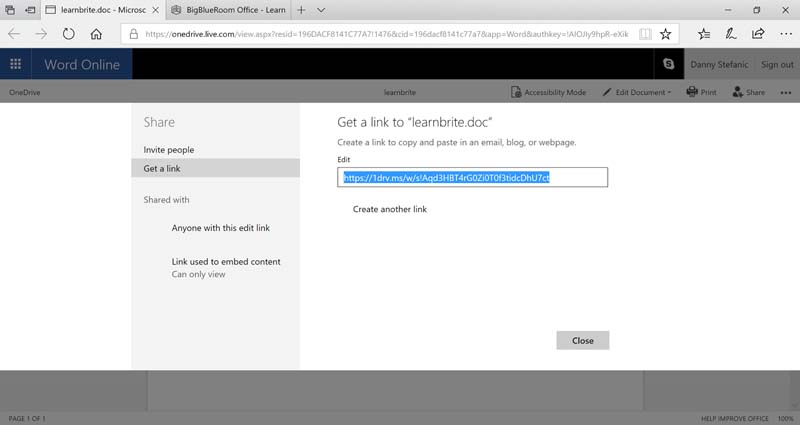Click the browser back arrow
The width and height of the screenshot is (800, 425).
(x=14, y=34)
